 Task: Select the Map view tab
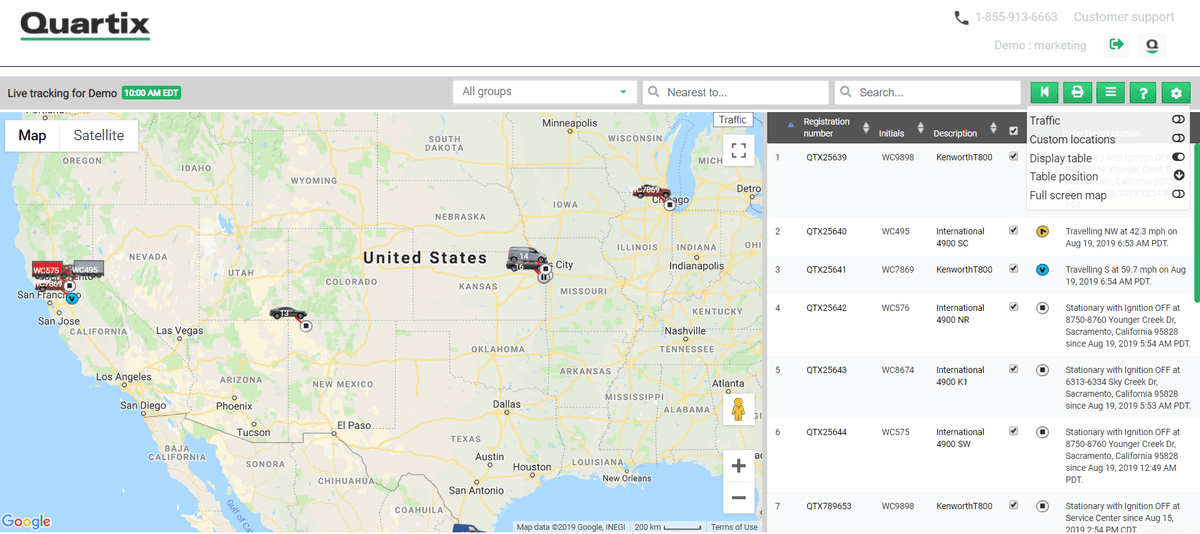[x=33, y=135]
